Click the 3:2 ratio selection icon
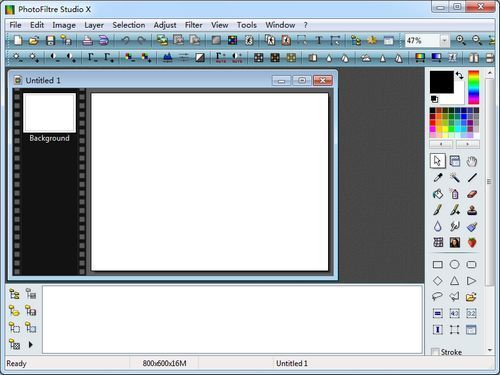This screenshot has height=375, width=500. 471,313
